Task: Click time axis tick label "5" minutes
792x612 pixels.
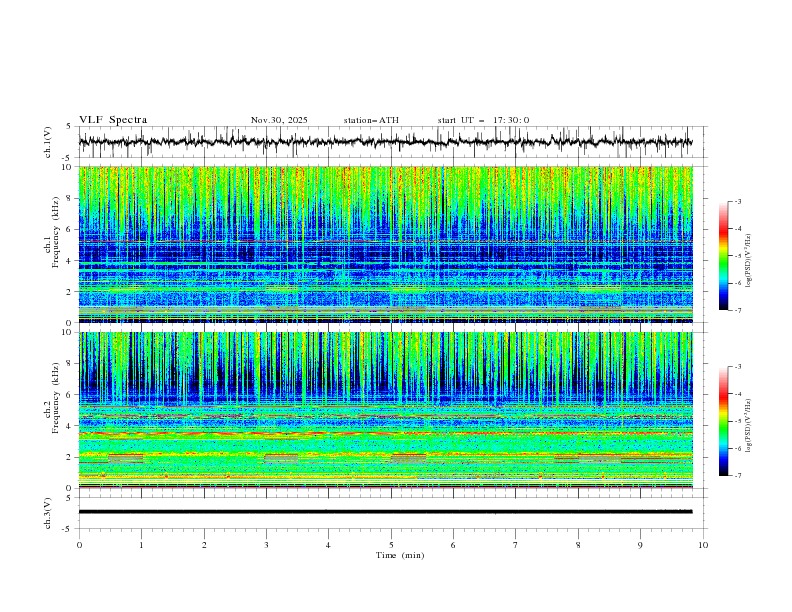Action: 391,545
